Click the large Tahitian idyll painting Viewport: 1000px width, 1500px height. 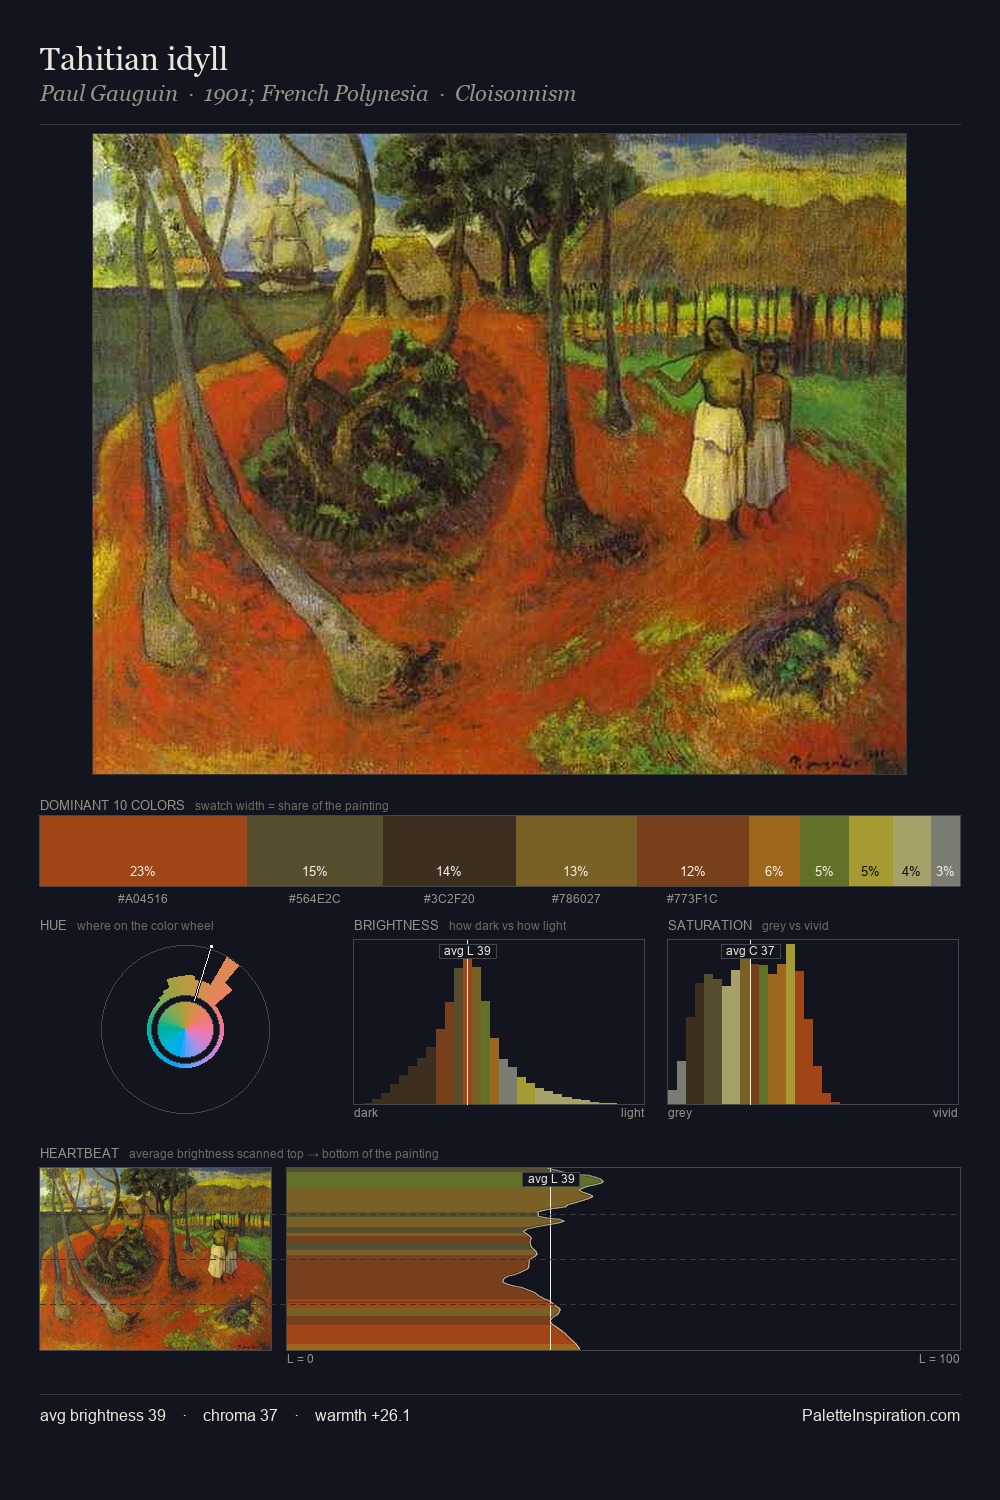click(500, 454)
